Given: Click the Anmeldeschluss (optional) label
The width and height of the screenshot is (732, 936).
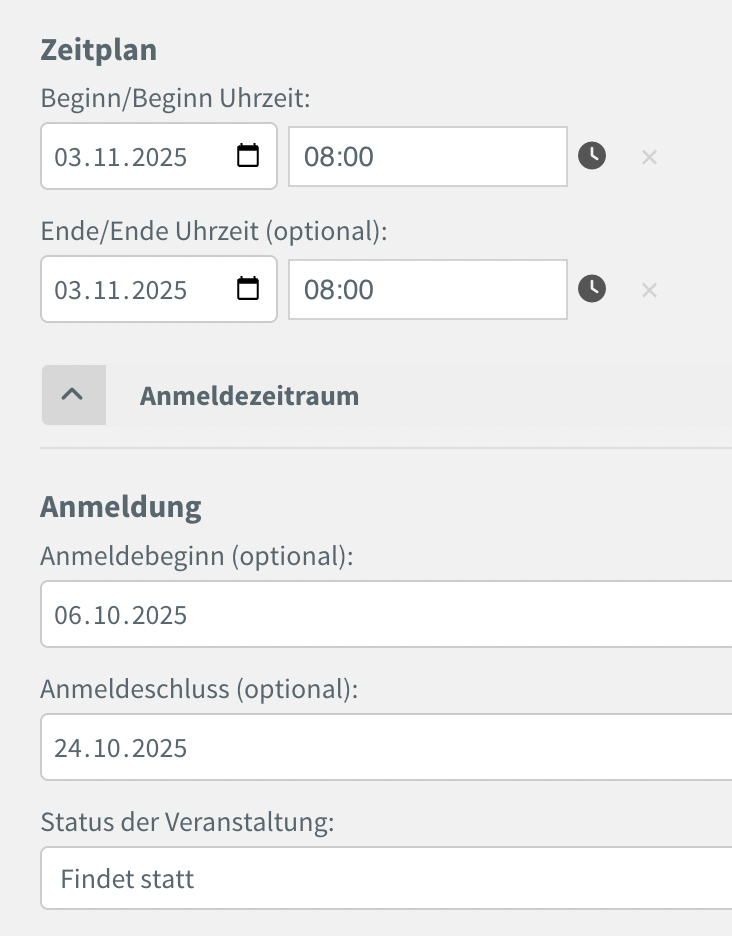Looking at the screenshot, I should click(x=199, y=689).
